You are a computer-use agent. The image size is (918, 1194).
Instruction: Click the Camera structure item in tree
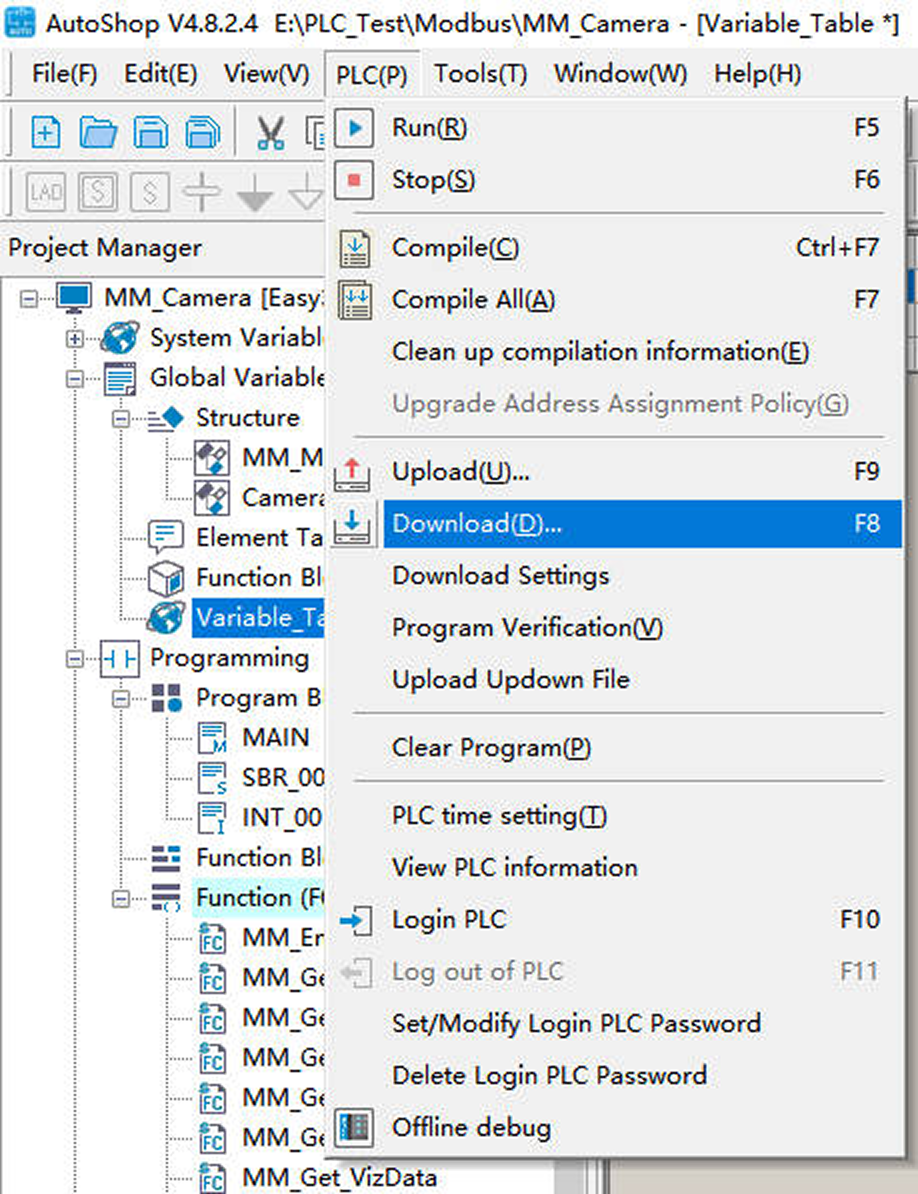tap(282, 498)
